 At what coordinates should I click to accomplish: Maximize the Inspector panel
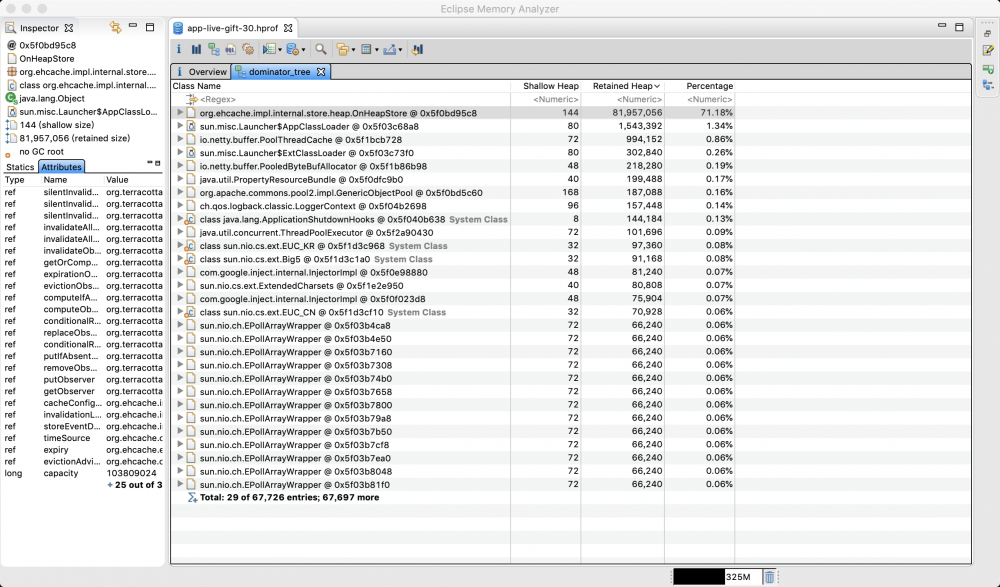tap(150, 27)
